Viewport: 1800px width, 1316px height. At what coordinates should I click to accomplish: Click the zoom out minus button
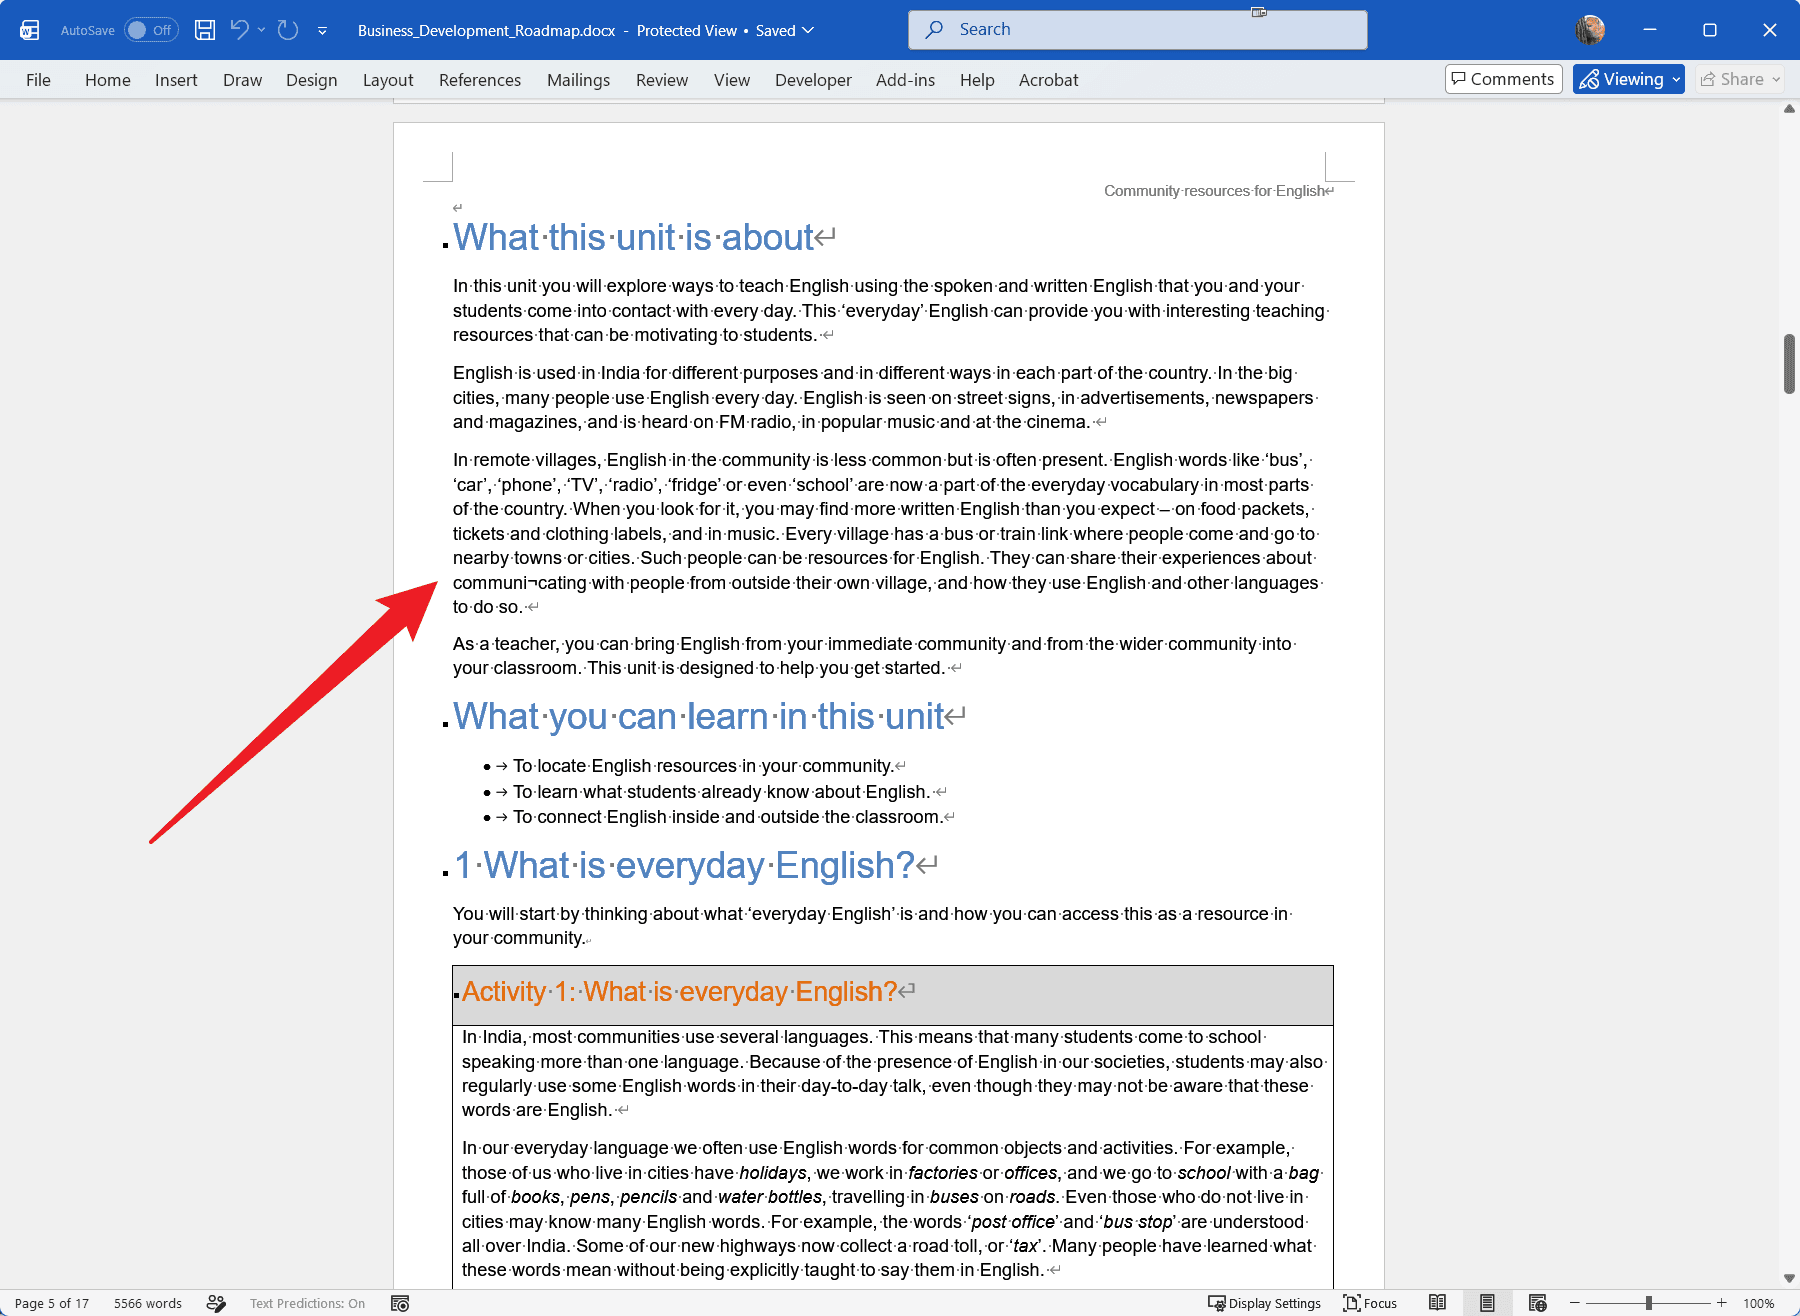[1575, 1303]
